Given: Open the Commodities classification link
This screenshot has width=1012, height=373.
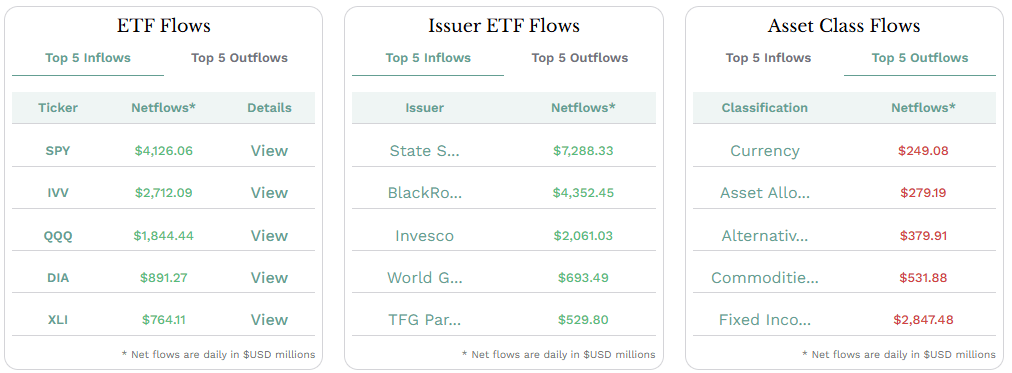Looking at the screenshot, I should coord(765,277).
